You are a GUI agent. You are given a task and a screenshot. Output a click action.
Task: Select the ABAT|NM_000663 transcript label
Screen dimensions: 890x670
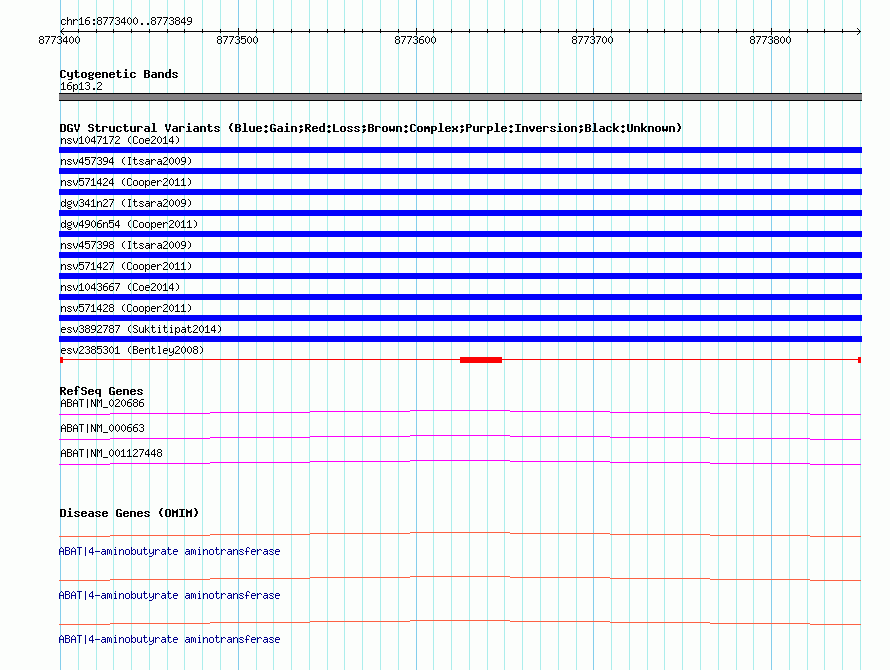[102, 429]
